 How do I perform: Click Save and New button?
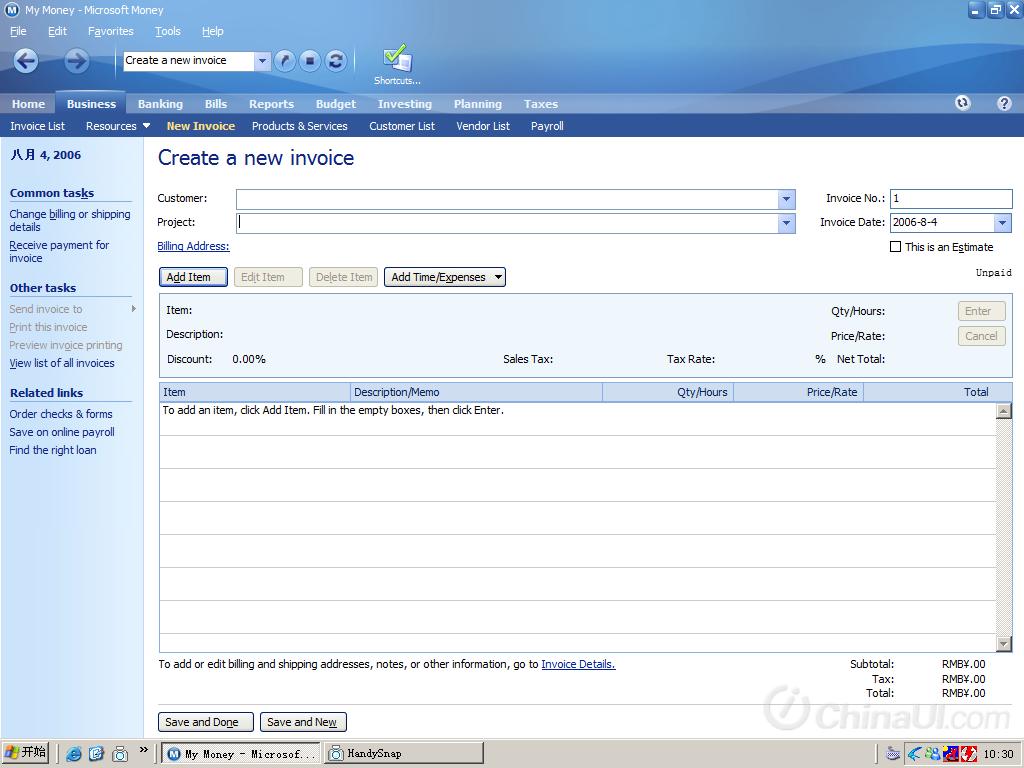pos(304,722)
